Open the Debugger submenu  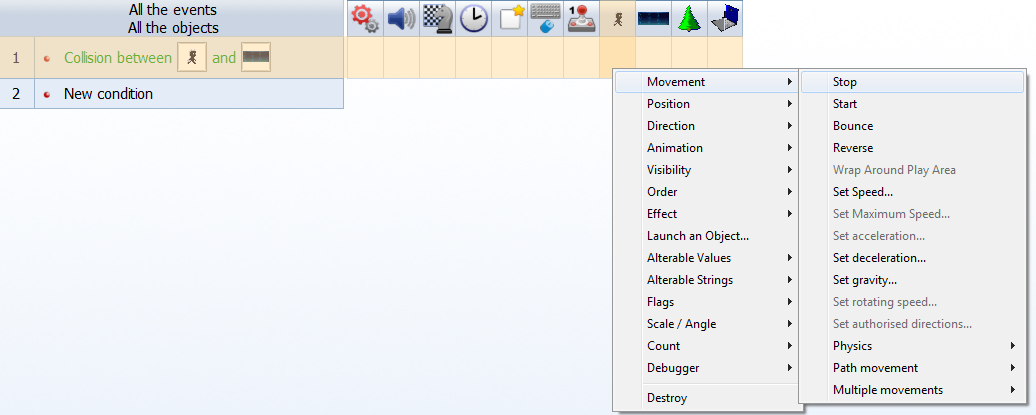(706, 367)
